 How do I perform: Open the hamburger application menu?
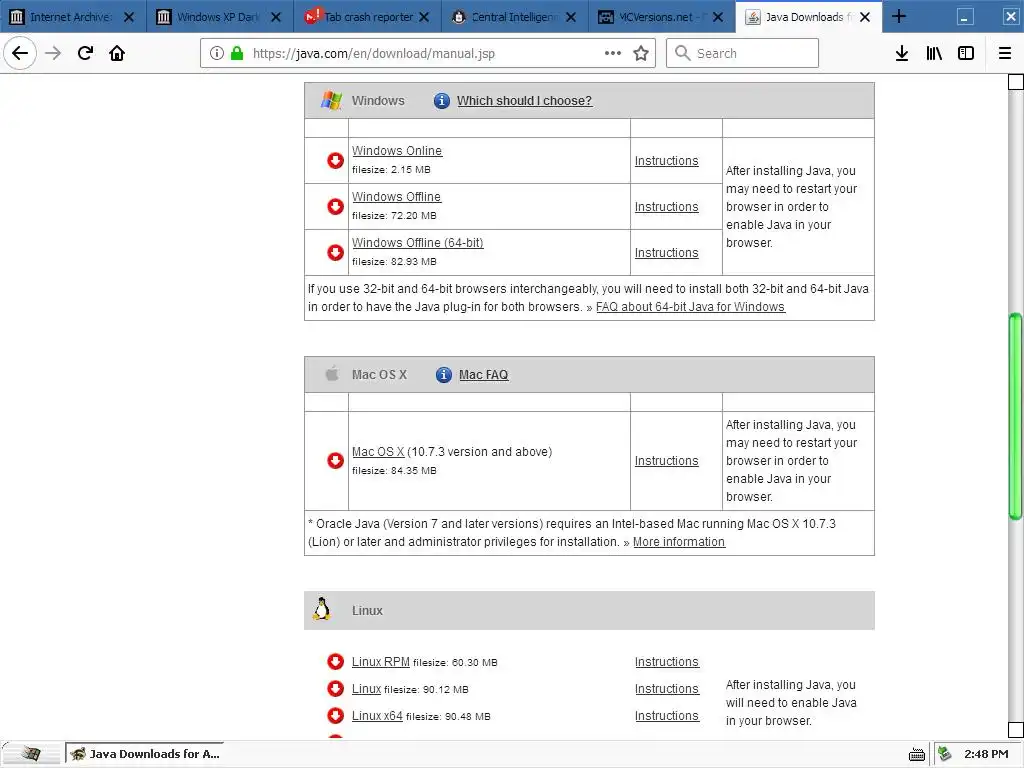(x=1005, y=53)
